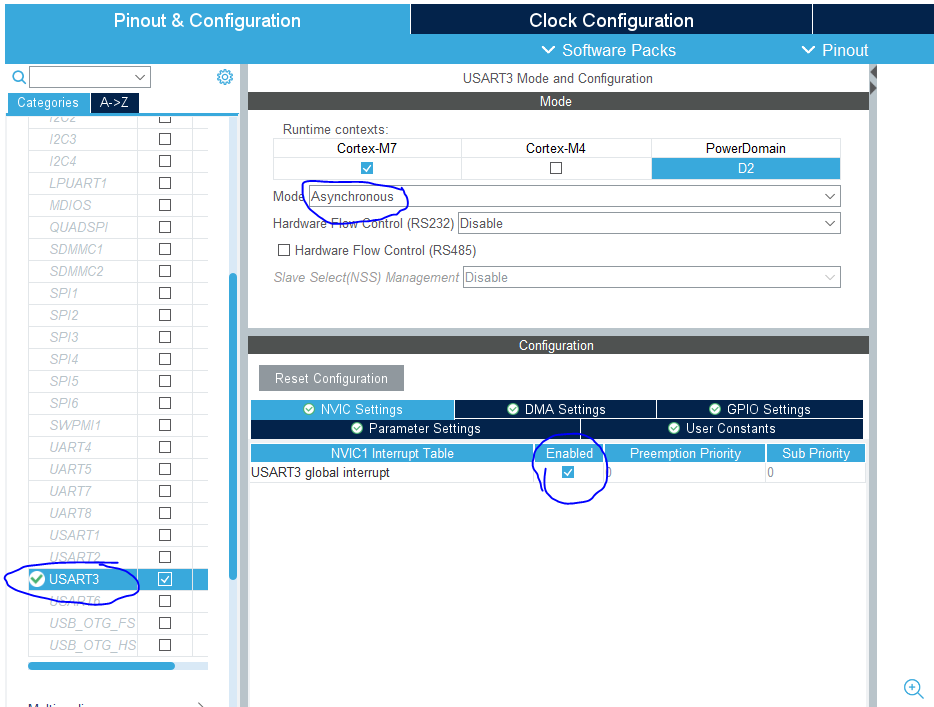Toggle the Cortex-M7 runtime context checkbox

click(x=367, y=169)
